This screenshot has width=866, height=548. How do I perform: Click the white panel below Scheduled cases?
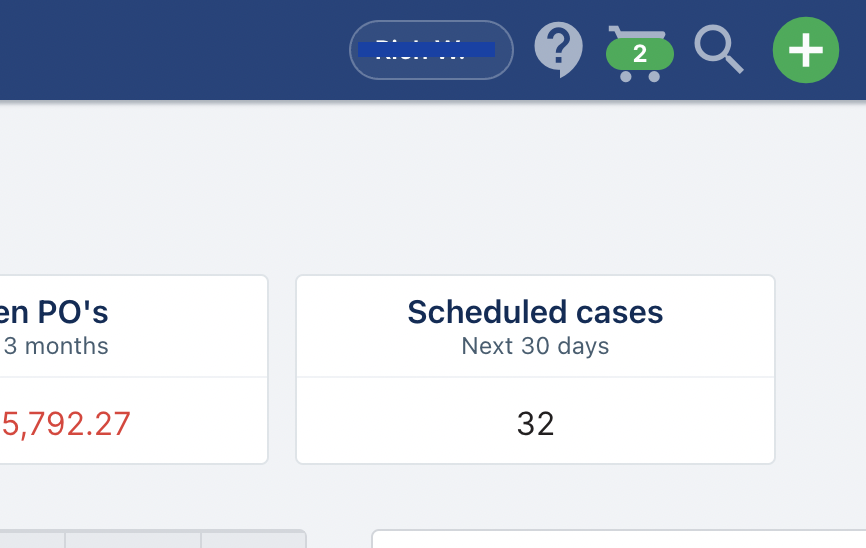click(x=619, y=539)
